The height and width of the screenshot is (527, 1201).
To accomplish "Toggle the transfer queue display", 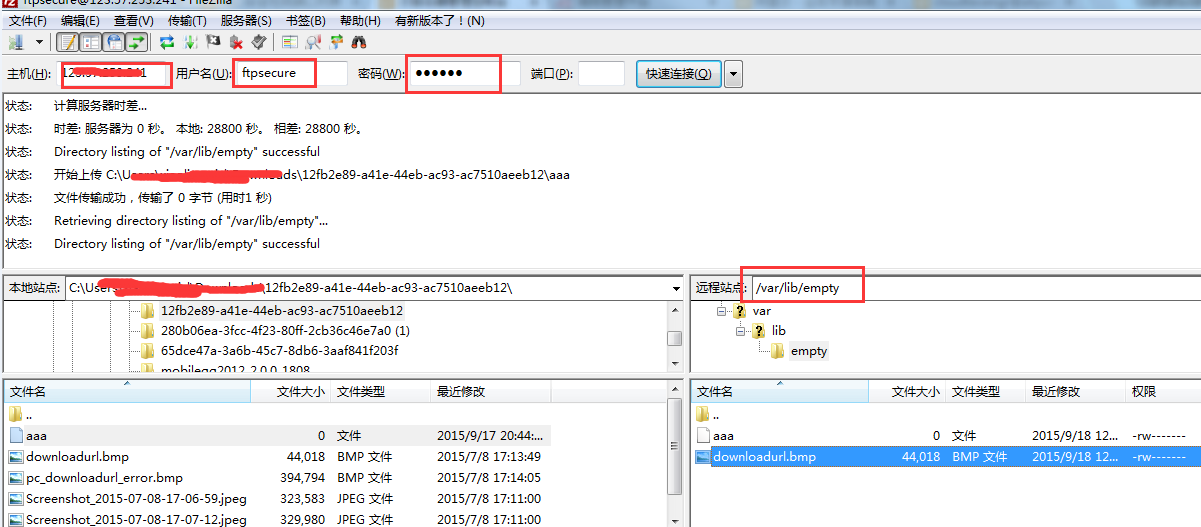I will 136,42.
